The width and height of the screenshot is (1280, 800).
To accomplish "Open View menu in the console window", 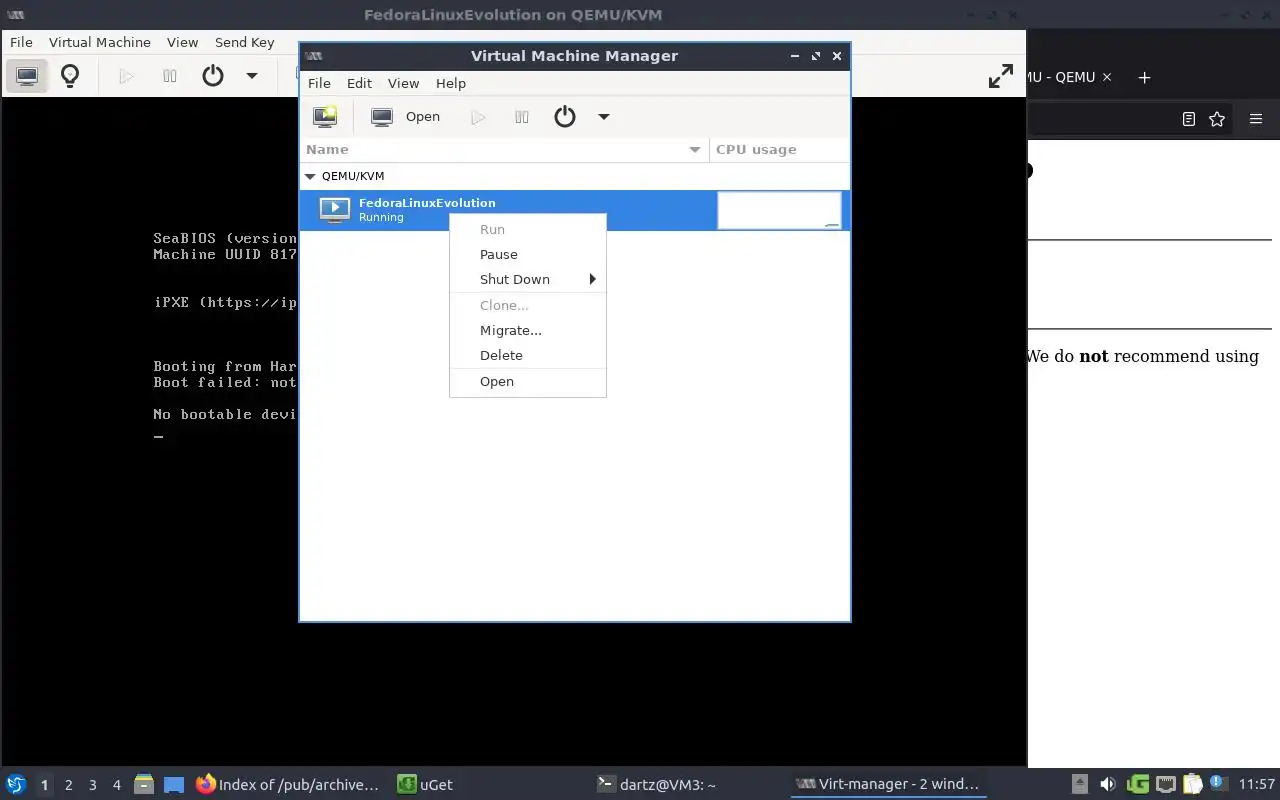I will 182,42.
